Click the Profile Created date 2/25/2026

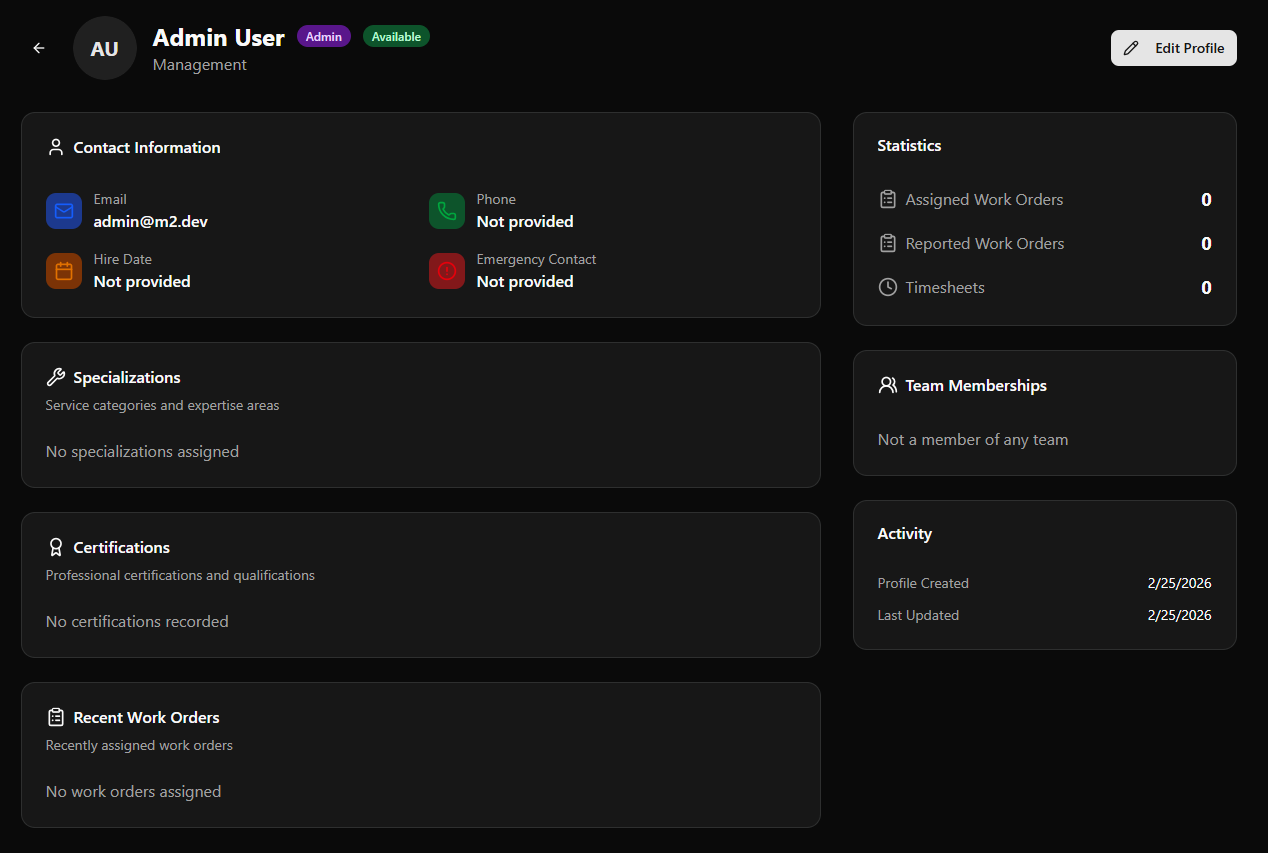click(1180, 583)
